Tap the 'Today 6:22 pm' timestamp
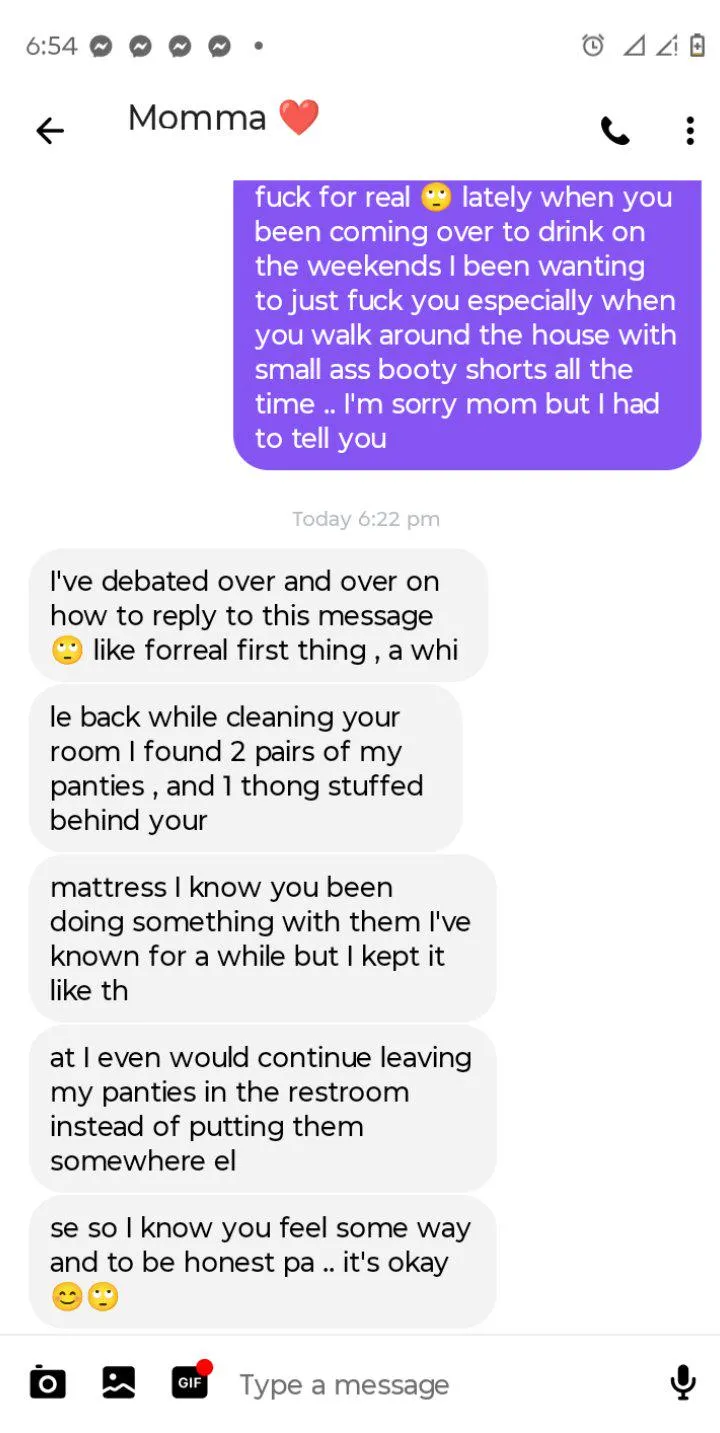 [366, 519]
